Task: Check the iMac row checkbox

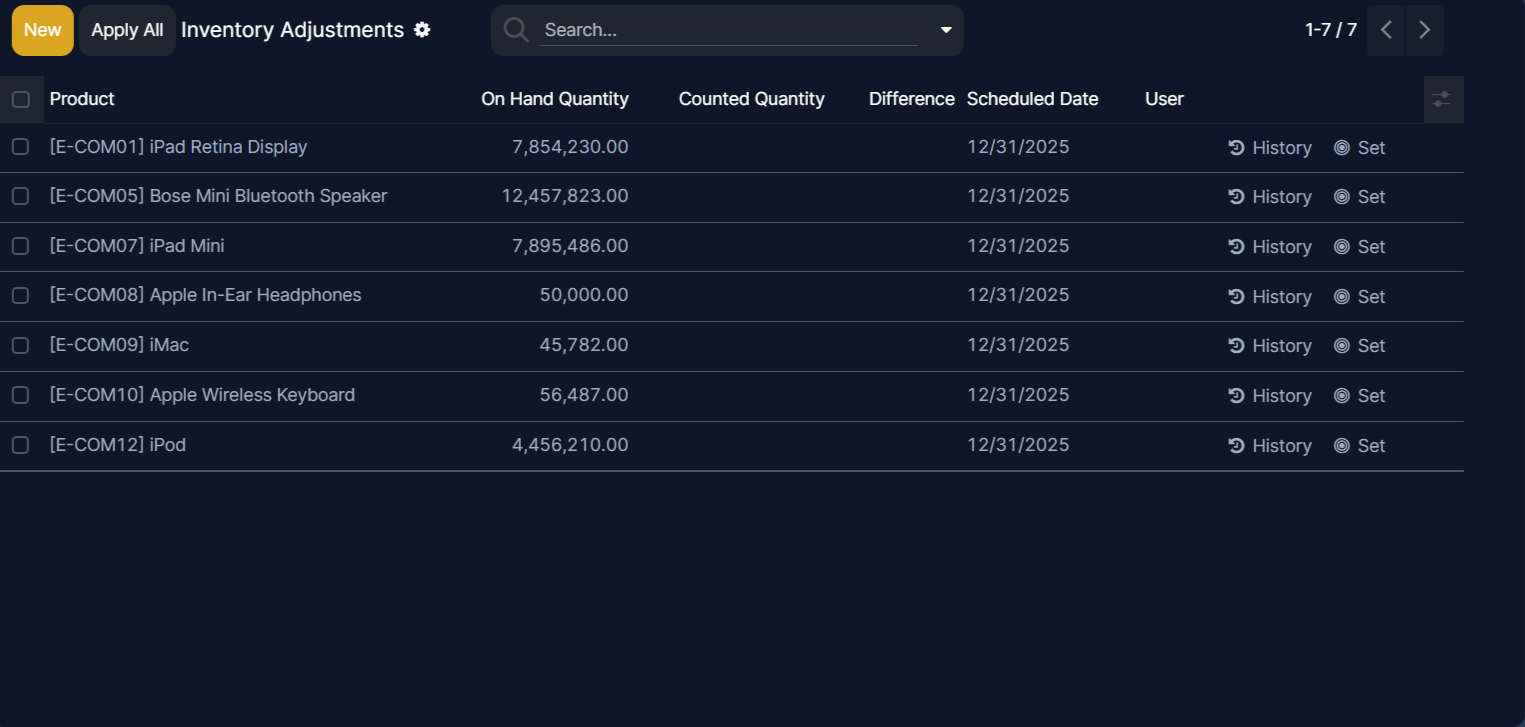Action: (x=20, y=345)
